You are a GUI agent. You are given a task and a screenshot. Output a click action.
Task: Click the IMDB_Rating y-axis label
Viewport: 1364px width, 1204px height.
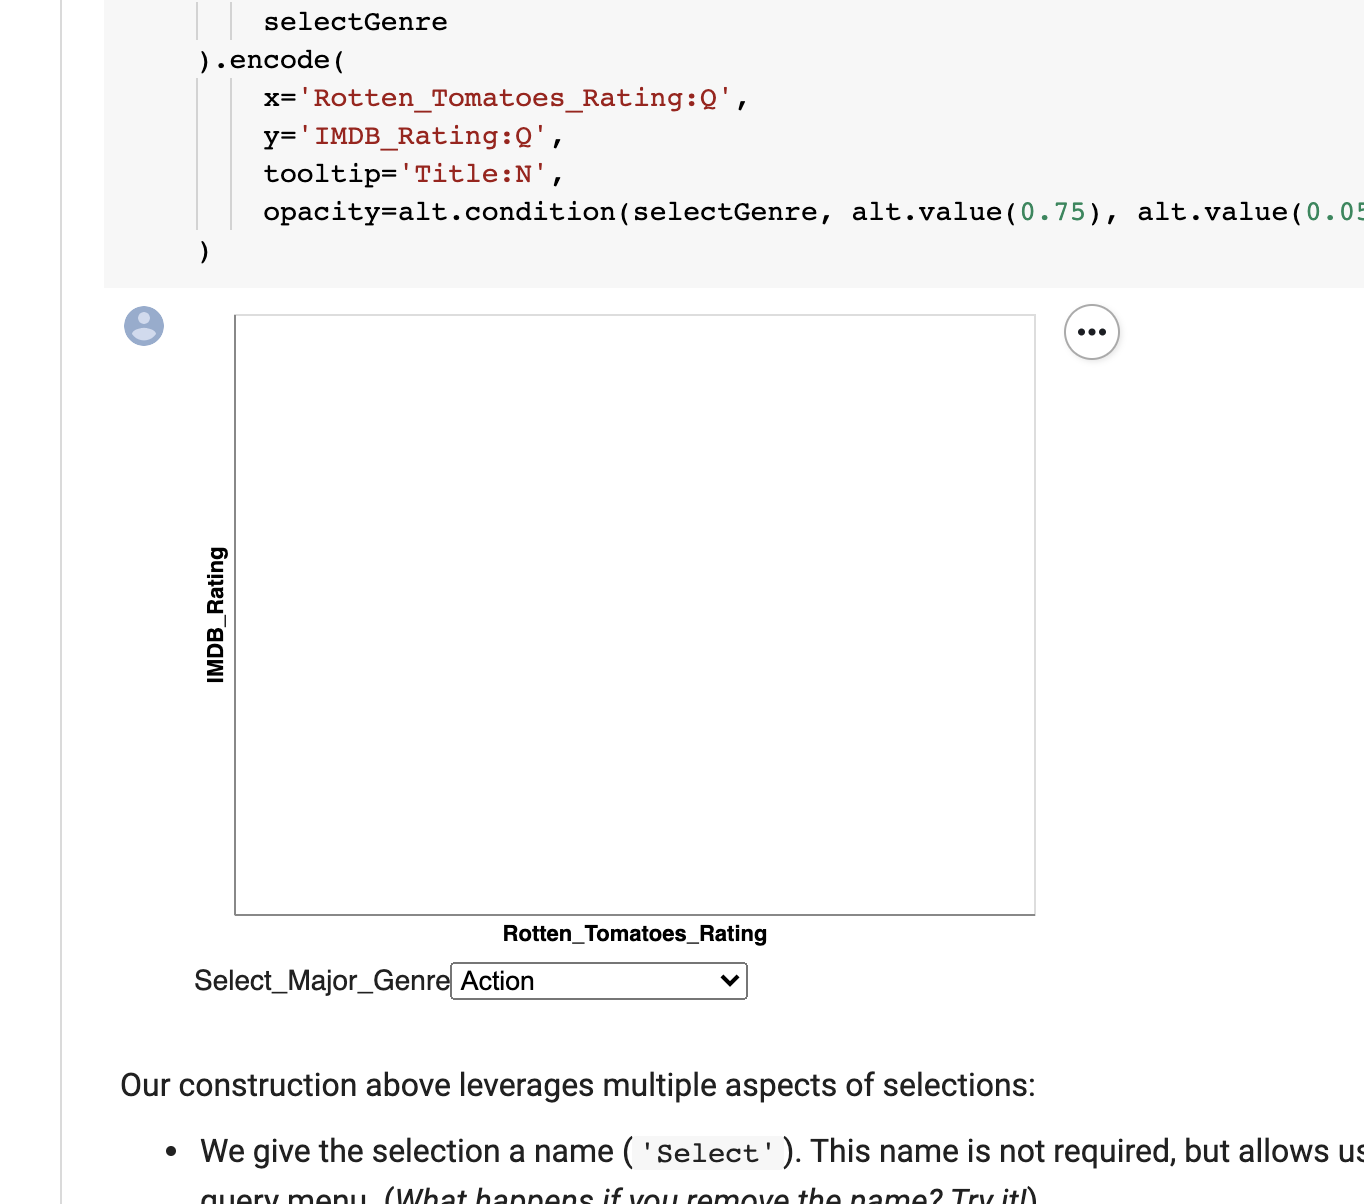pos(215,614)
